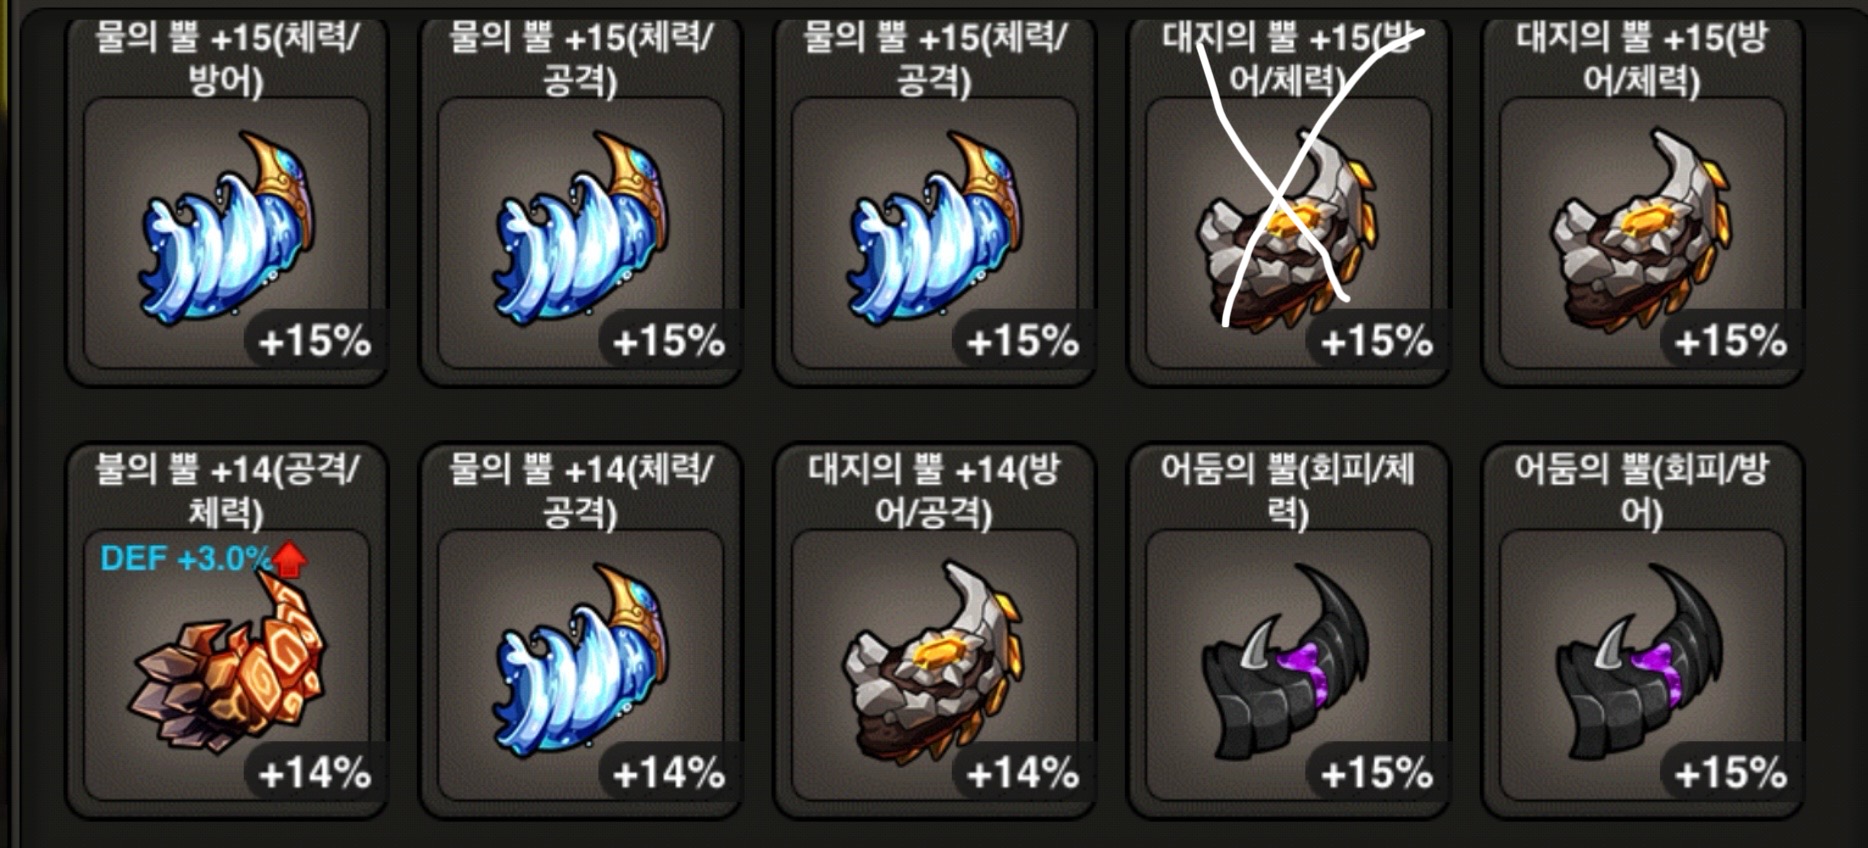The height and width of the screenshot is (848, 1868).
Task: Tap the 어둠의 뿔(회피/체력) name label
Action: pyautogui.click(x=1286, y=490)
